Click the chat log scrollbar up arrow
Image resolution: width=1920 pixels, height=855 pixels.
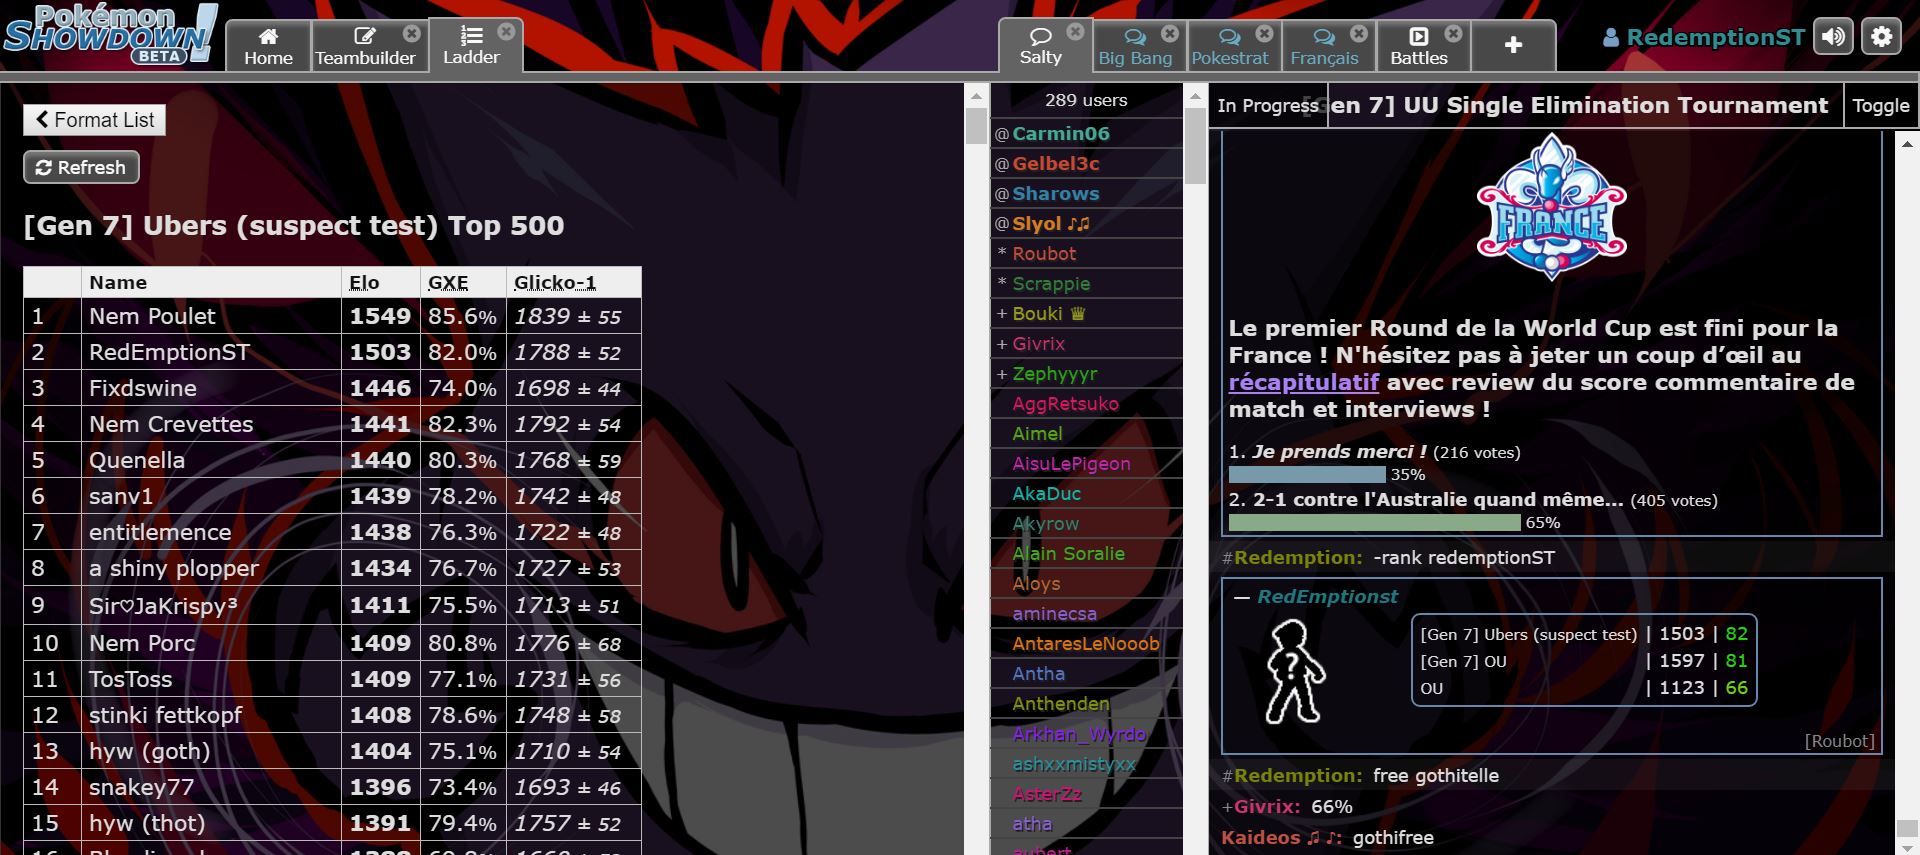tap(1907, 144)
